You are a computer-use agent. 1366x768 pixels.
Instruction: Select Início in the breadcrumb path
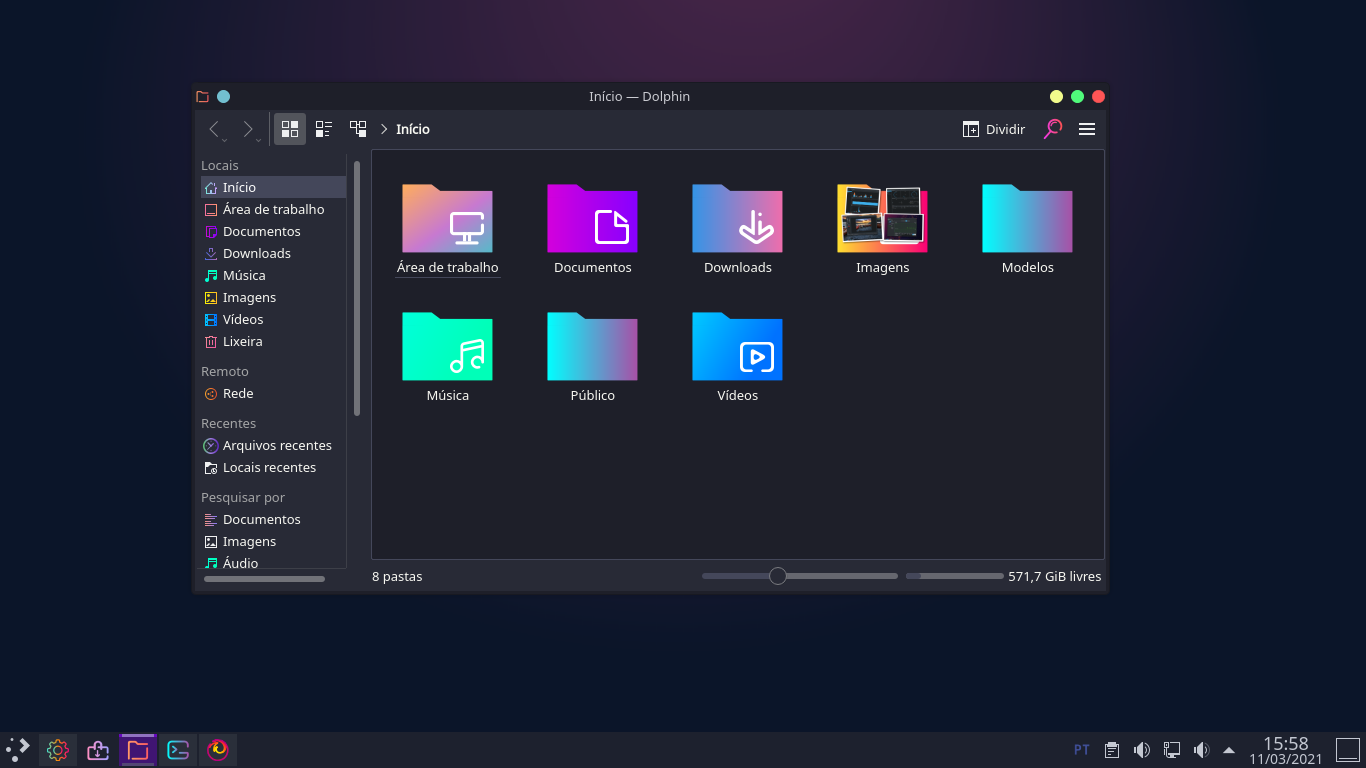click(412, 129)
